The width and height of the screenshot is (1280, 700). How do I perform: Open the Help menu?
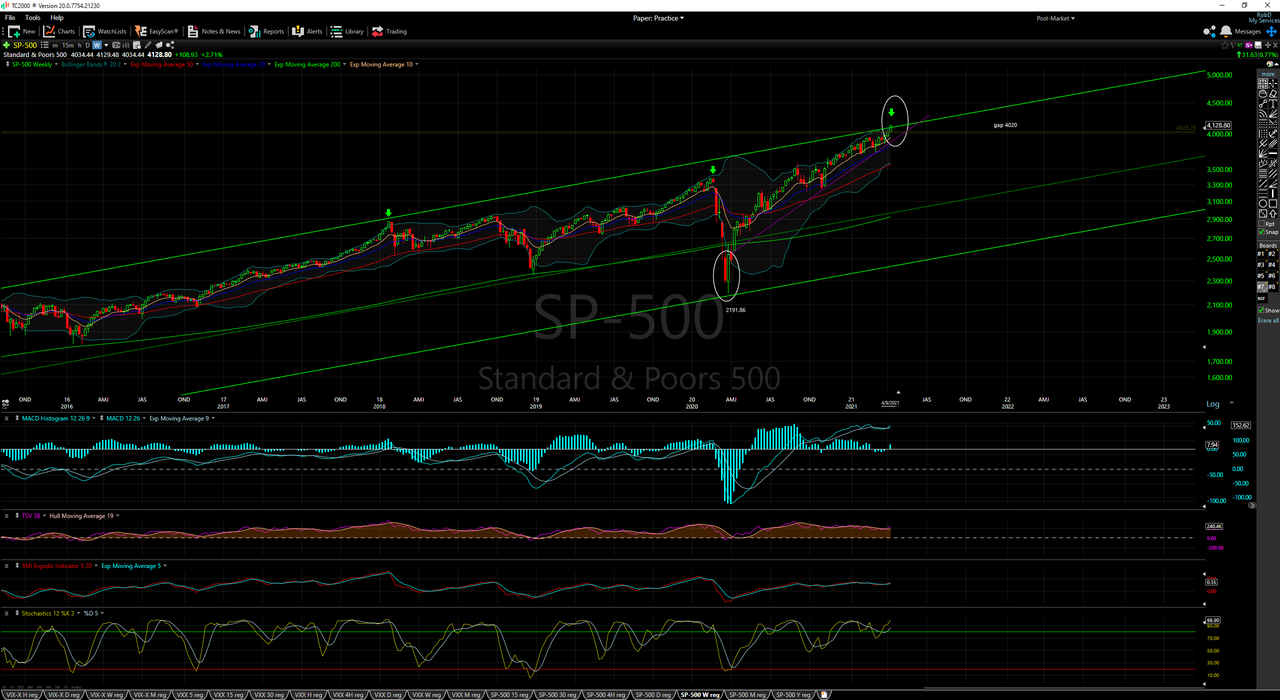[57, 17]
